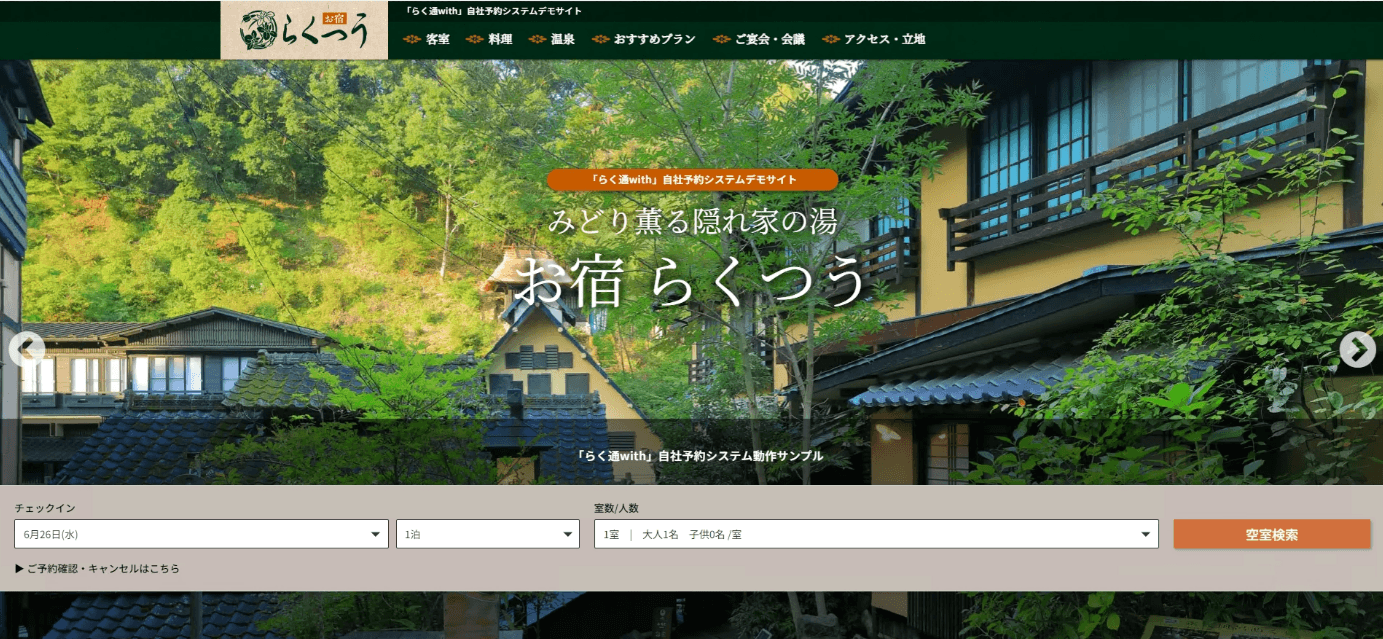
Task: Click the diamond icon beside ご宴会・会議
Action: 718,40
